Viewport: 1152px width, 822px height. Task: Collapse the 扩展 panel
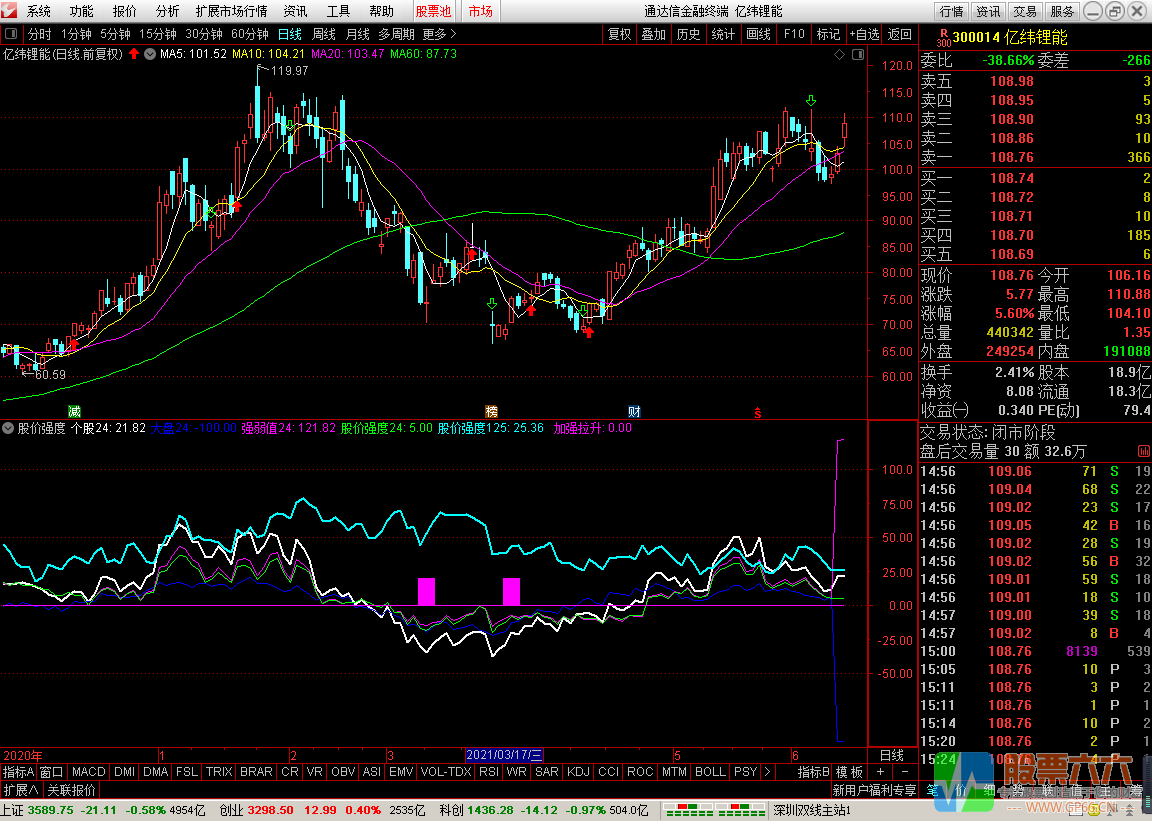pos(20,790)
